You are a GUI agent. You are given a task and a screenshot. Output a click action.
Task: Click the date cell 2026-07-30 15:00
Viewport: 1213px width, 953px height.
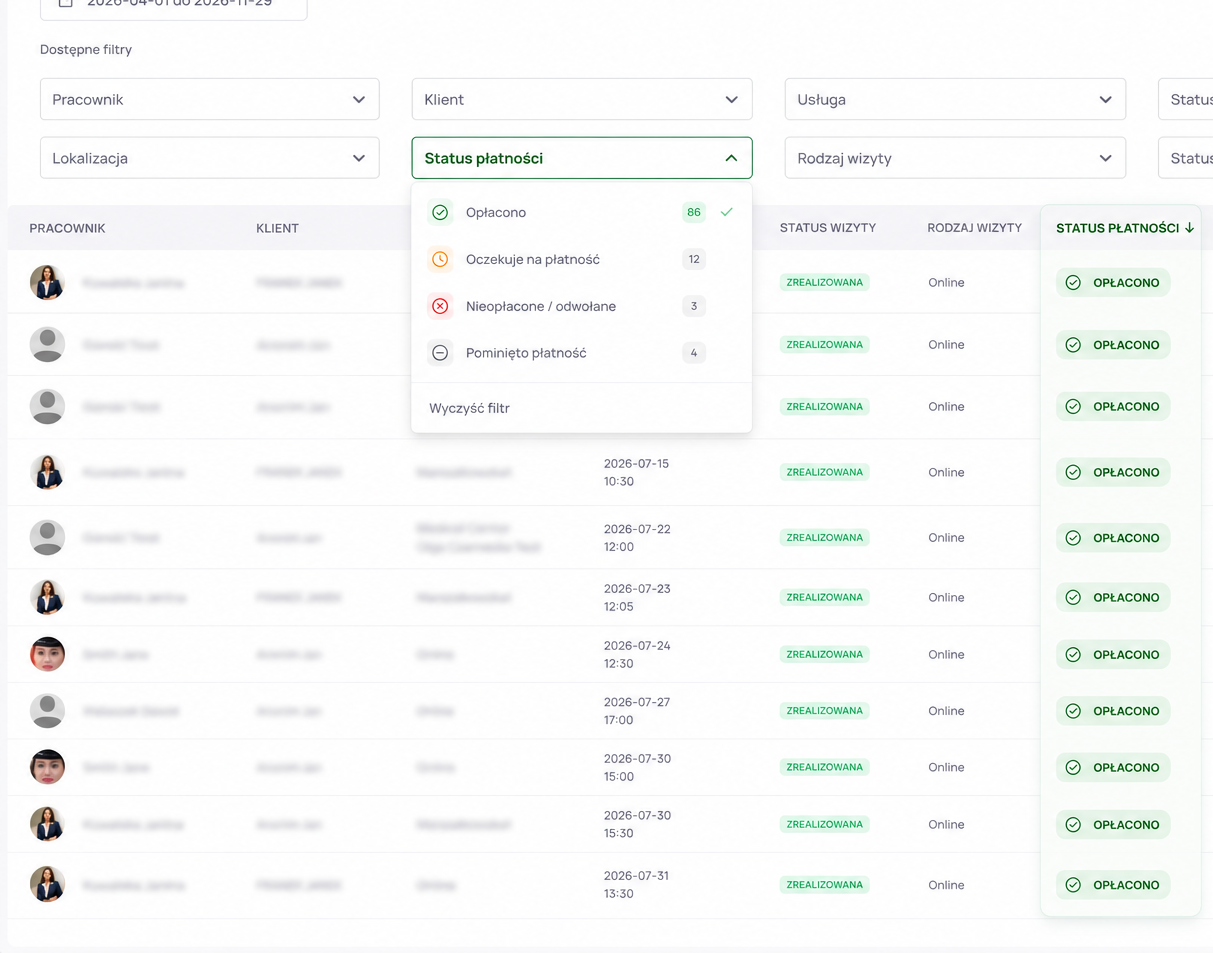click(x=637, y=768)
